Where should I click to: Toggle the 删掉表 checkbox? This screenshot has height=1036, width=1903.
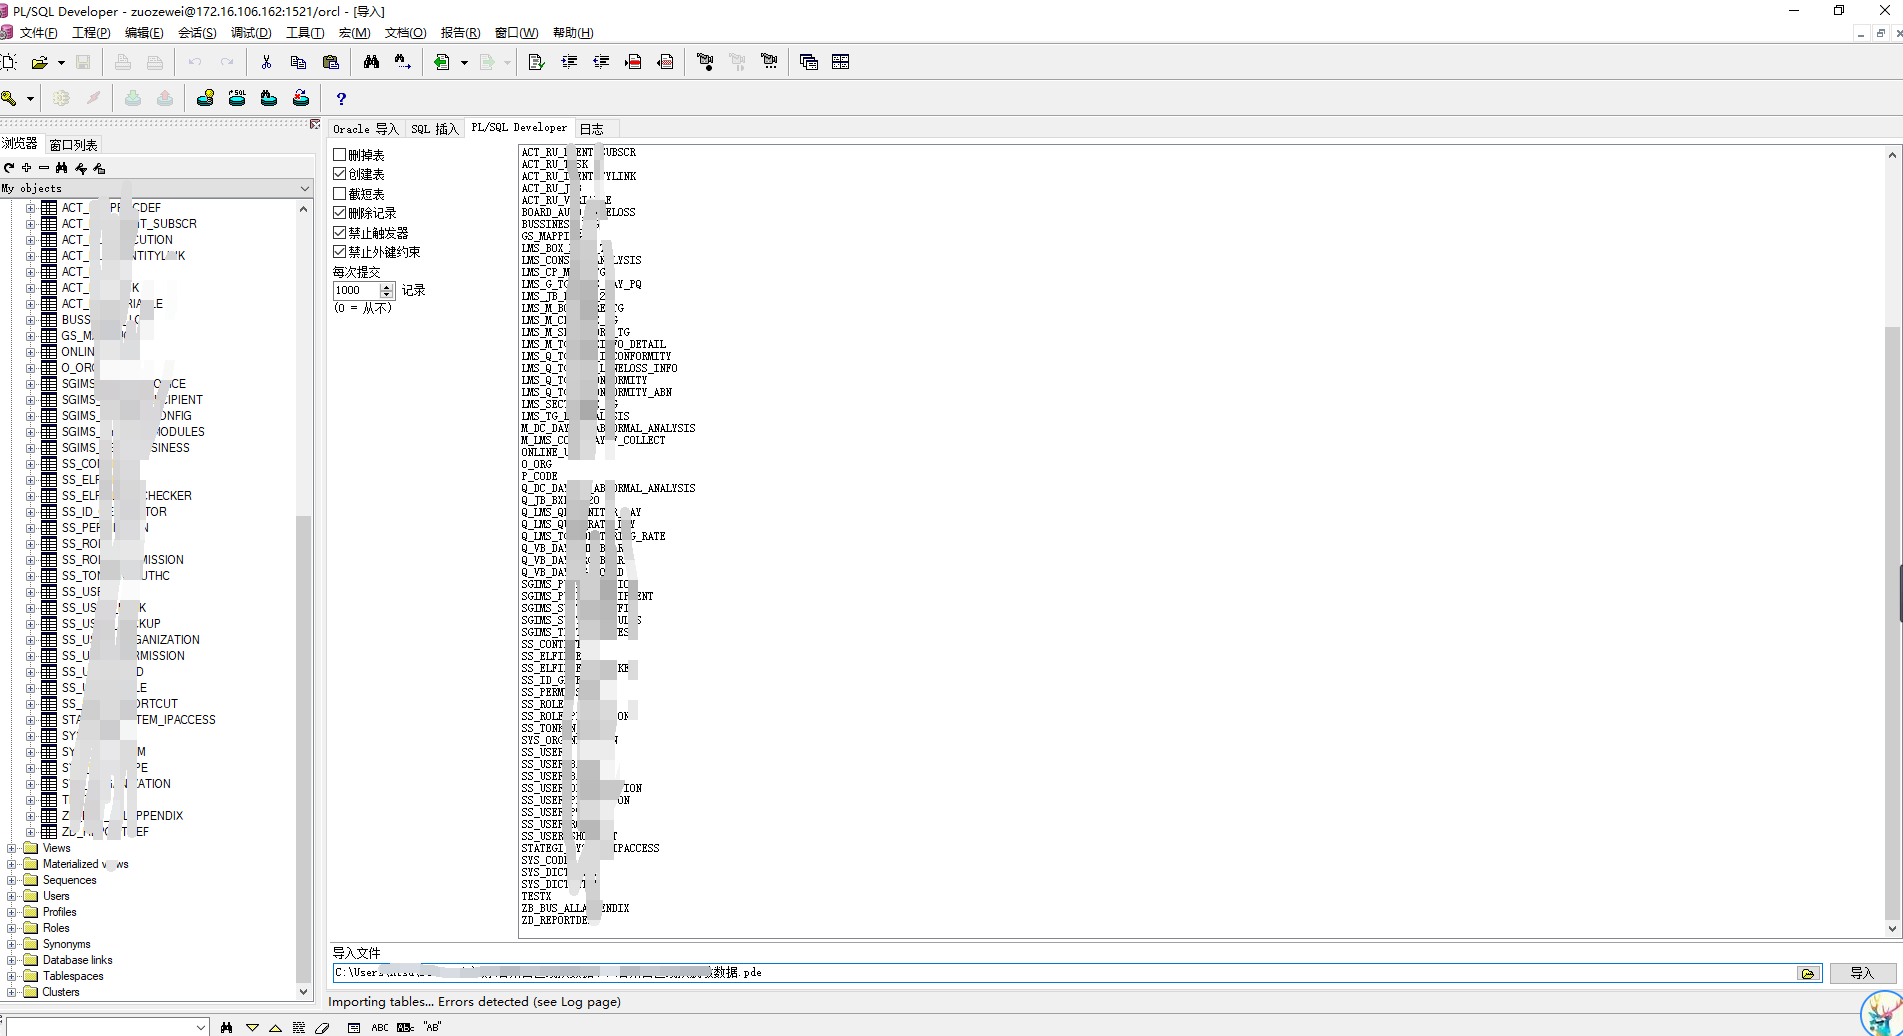(x=340, y=155)
